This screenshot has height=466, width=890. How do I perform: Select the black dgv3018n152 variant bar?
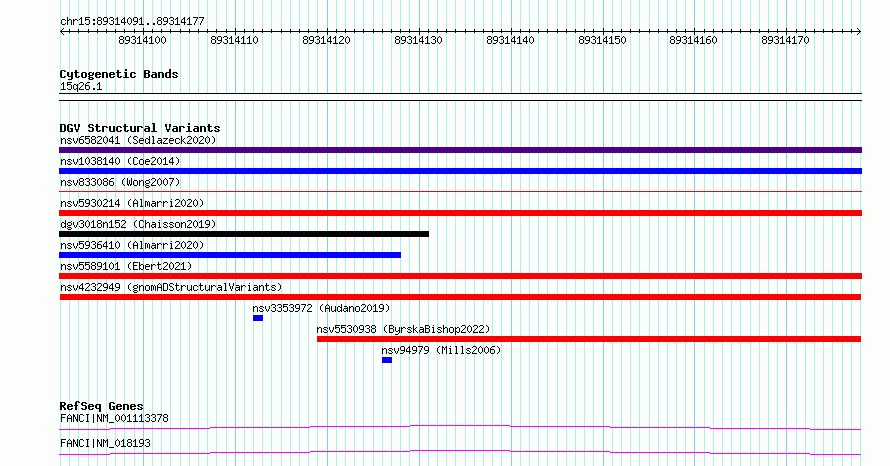pyautogui.click(x=244, y=234)
